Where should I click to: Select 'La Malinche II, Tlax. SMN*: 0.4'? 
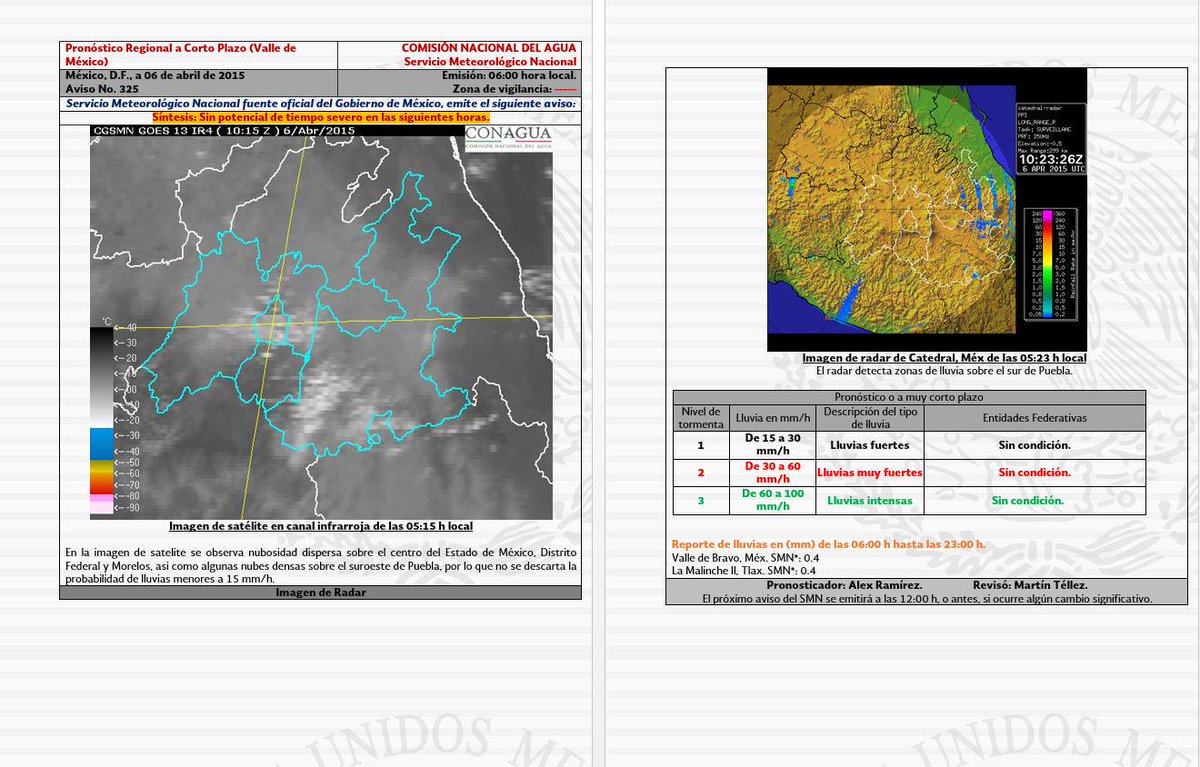744,570
